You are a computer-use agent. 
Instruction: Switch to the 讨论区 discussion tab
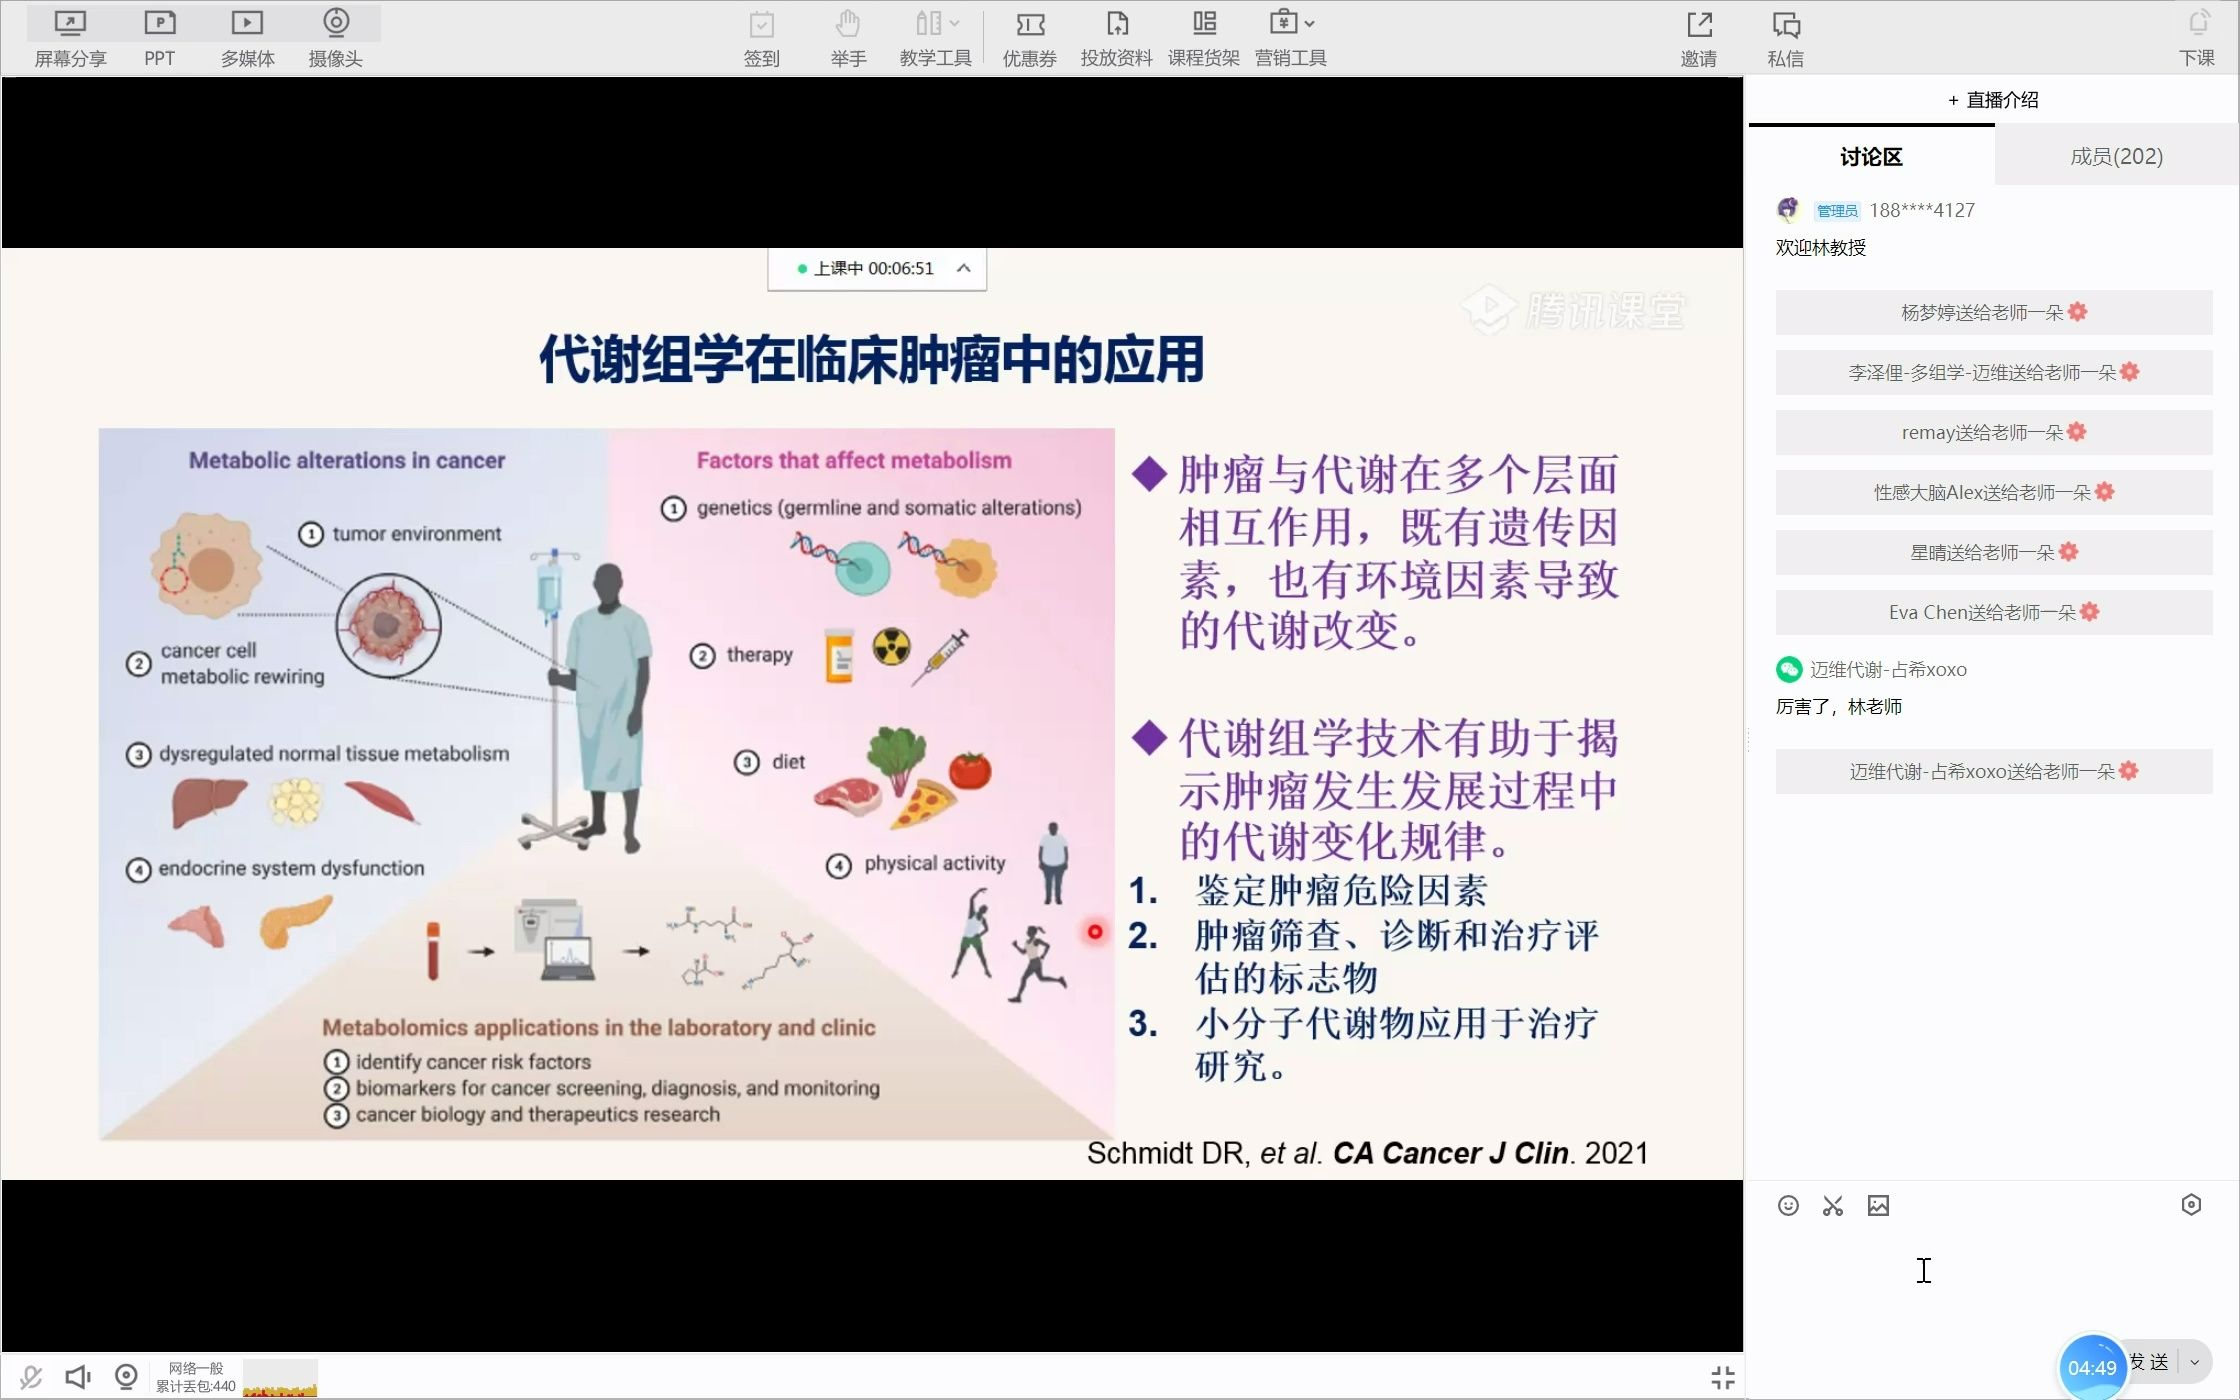[x=1871, y=156]
